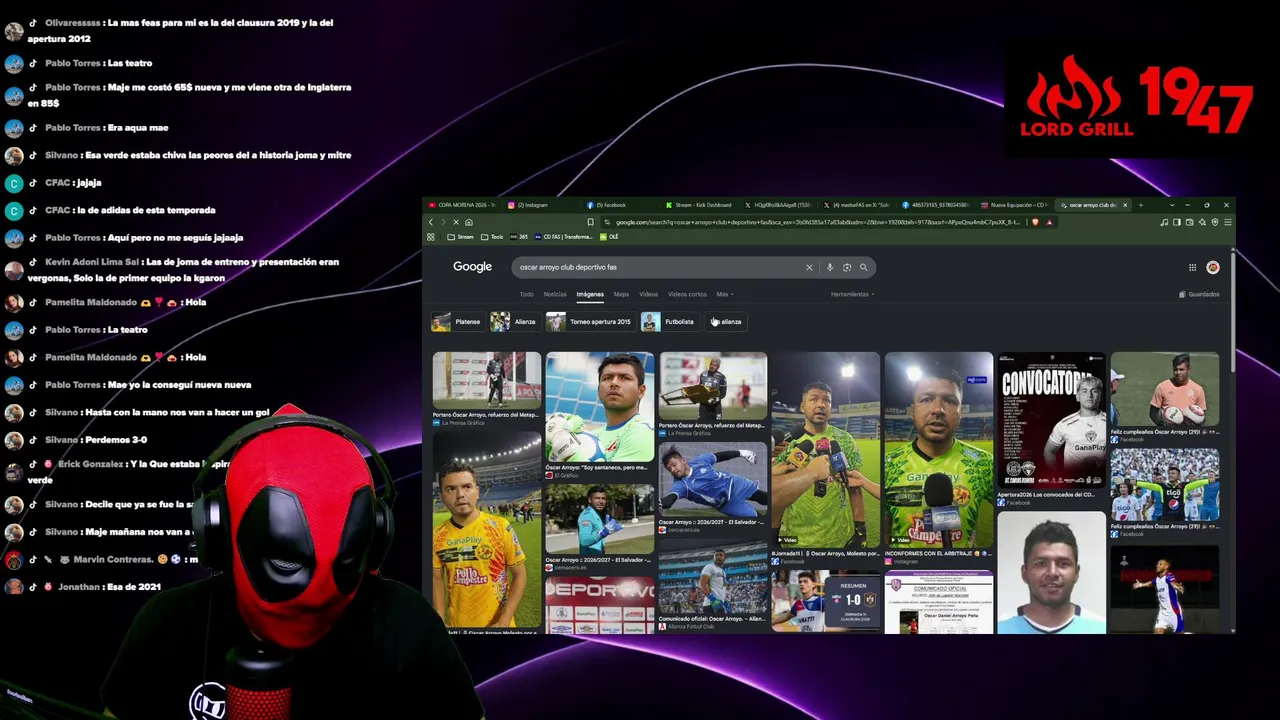Select the Todo search filter
1280x720 pixels.
526,294
